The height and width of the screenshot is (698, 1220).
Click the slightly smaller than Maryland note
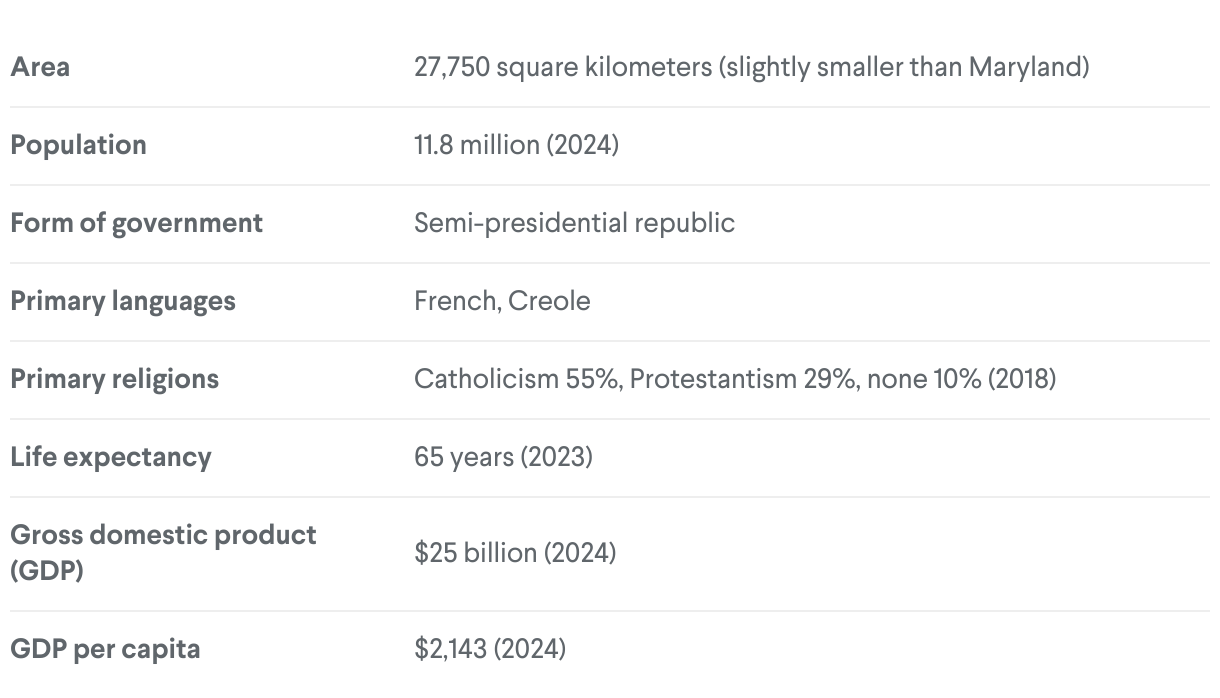pyautogui.click(x=903, y=68)
